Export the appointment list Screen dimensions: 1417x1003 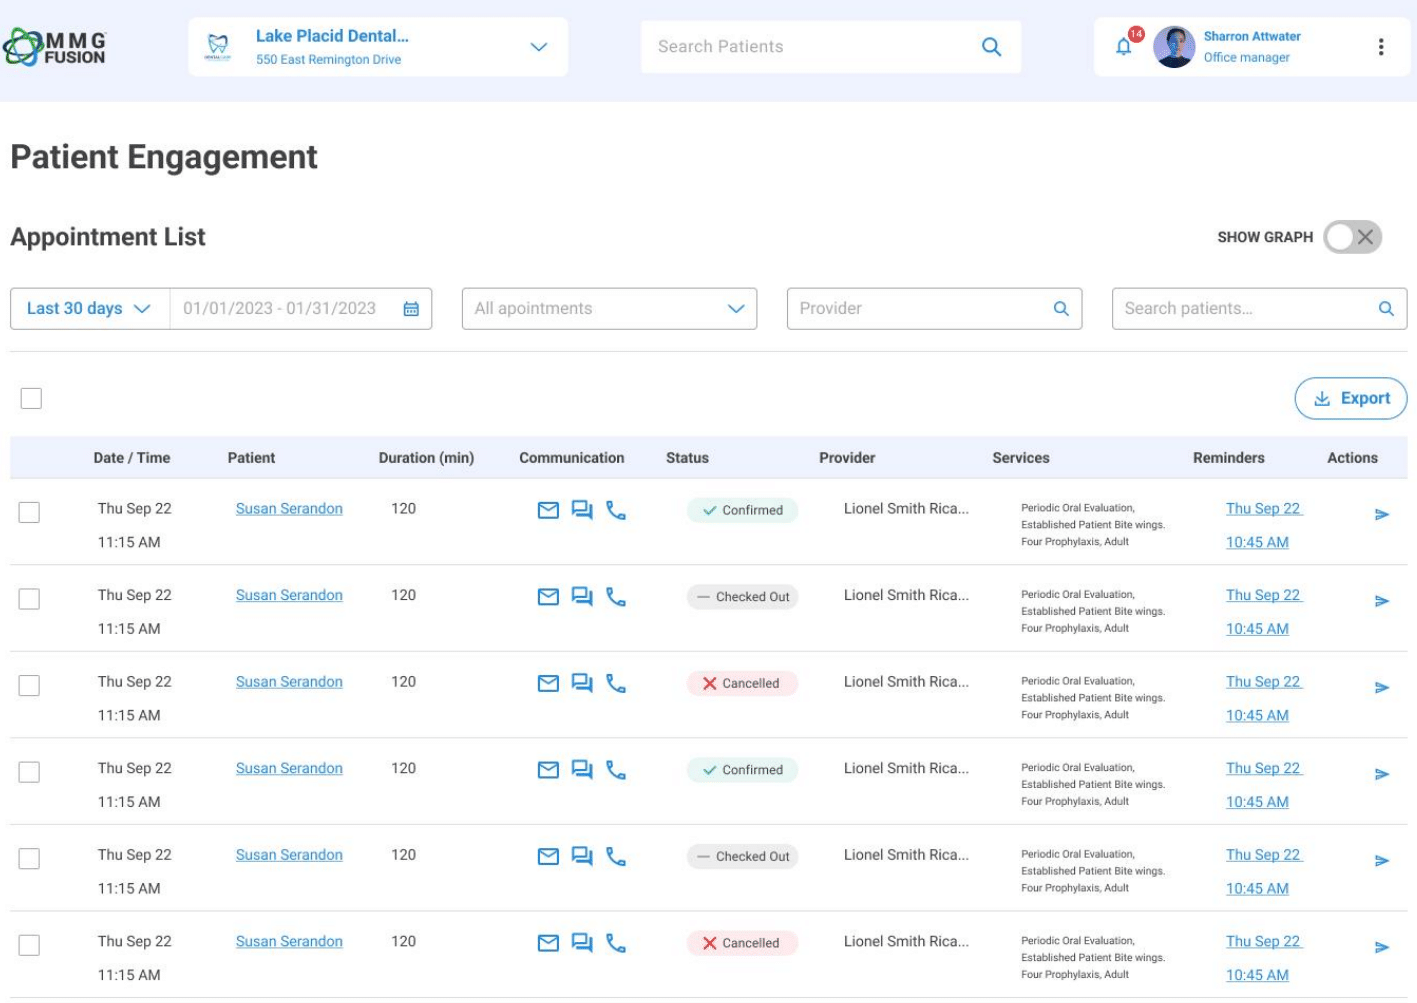pos(1350,398)
